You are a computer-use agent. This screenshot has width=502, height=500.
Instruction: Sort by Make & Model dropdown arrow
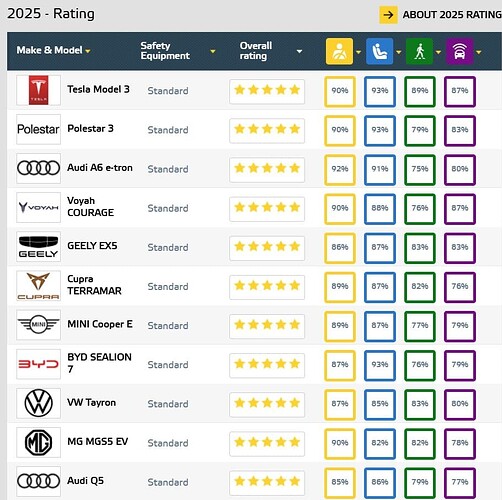[88, 51]
